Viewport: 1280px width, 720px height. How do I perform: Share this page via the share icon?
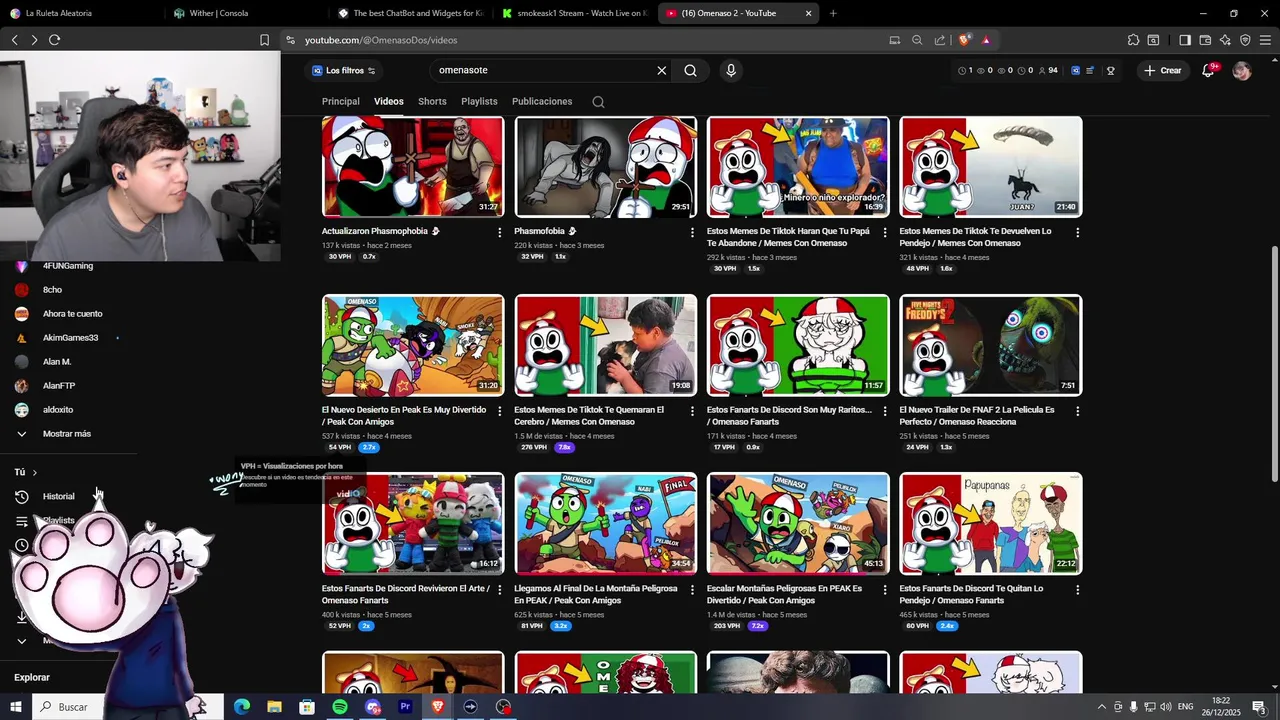pos(940,40)
